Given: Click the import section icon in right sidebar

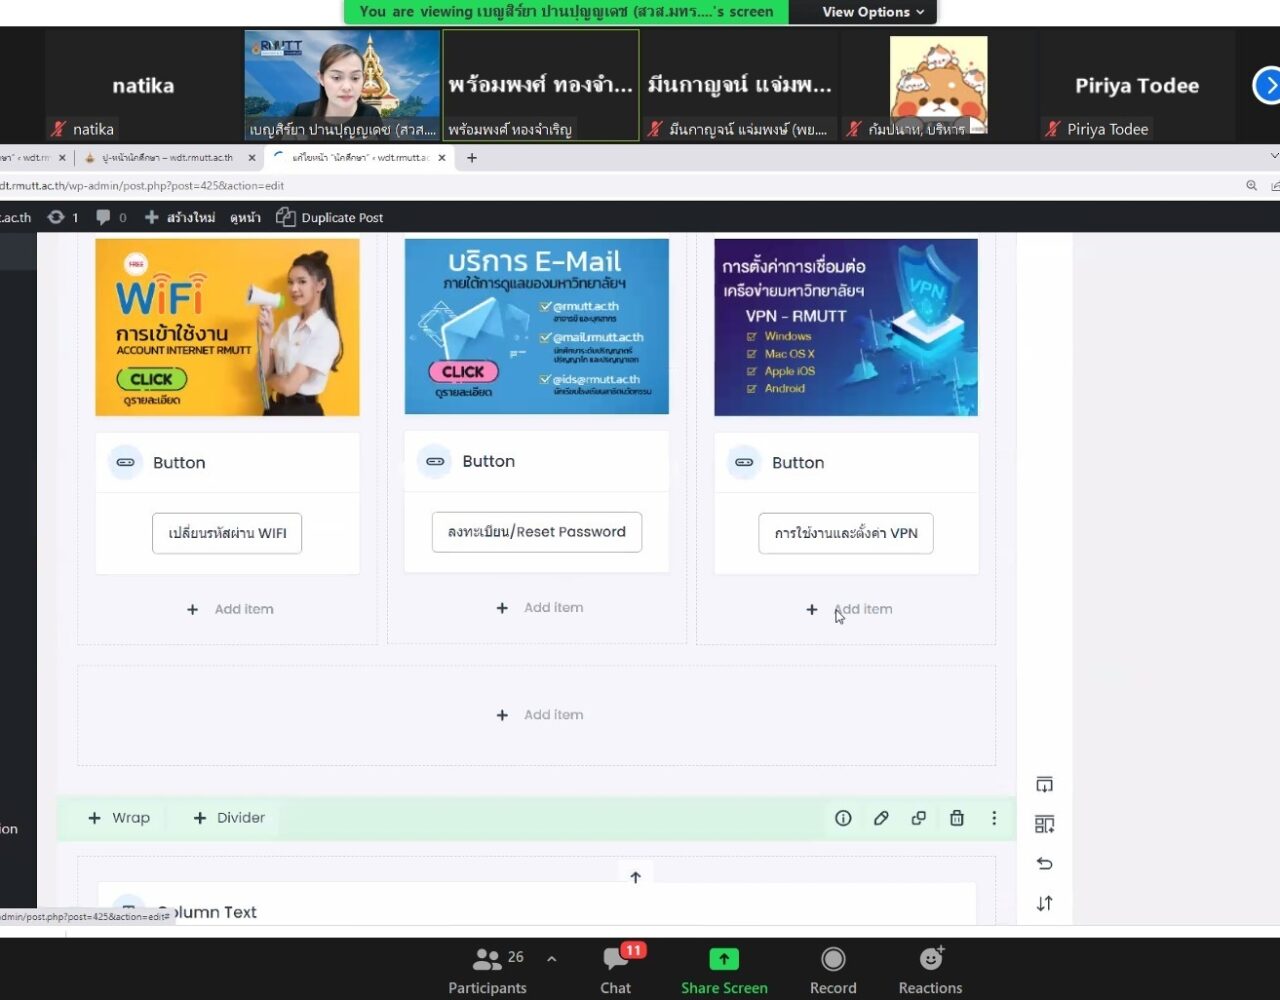Looking at the screenshot, I should [1045, 785].
